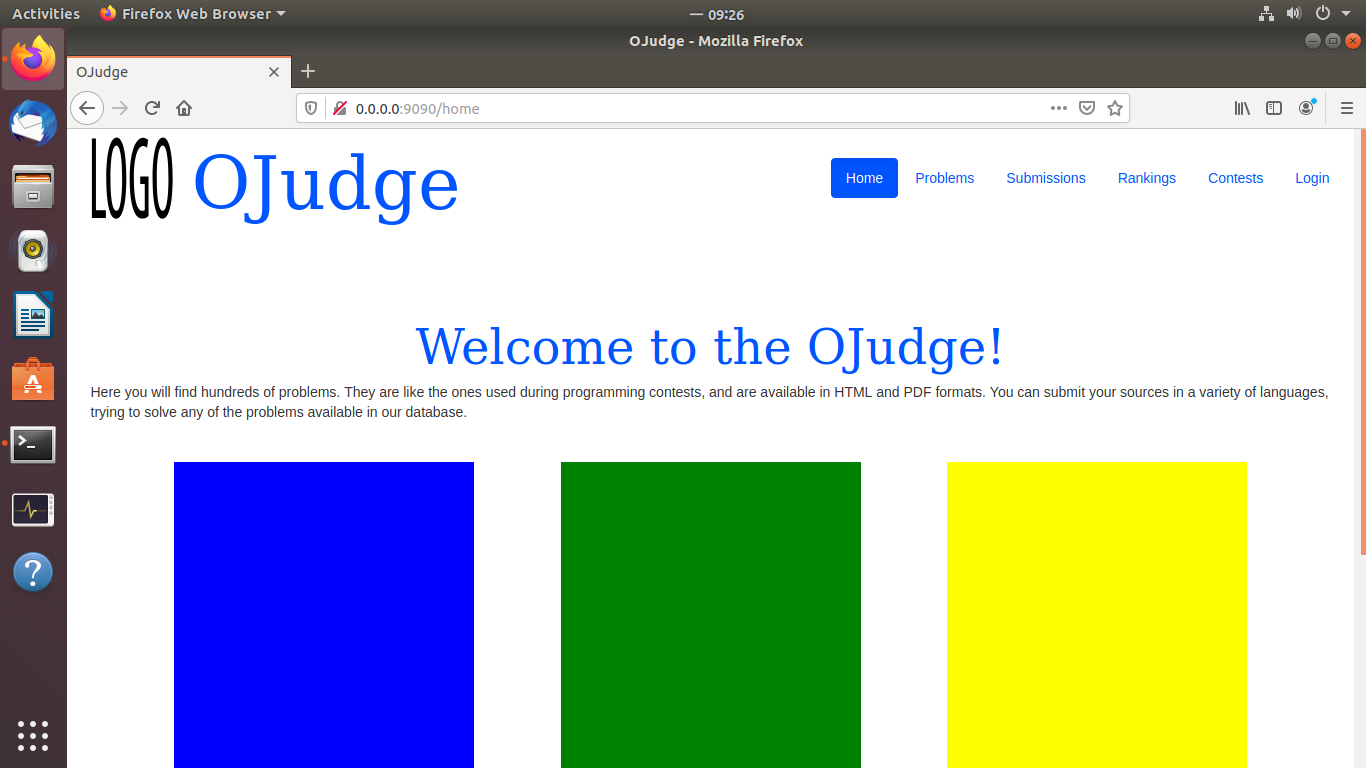Navigate back using the back arrow
The width and height of the screenshot is (1366, 768).
point(87,108)
